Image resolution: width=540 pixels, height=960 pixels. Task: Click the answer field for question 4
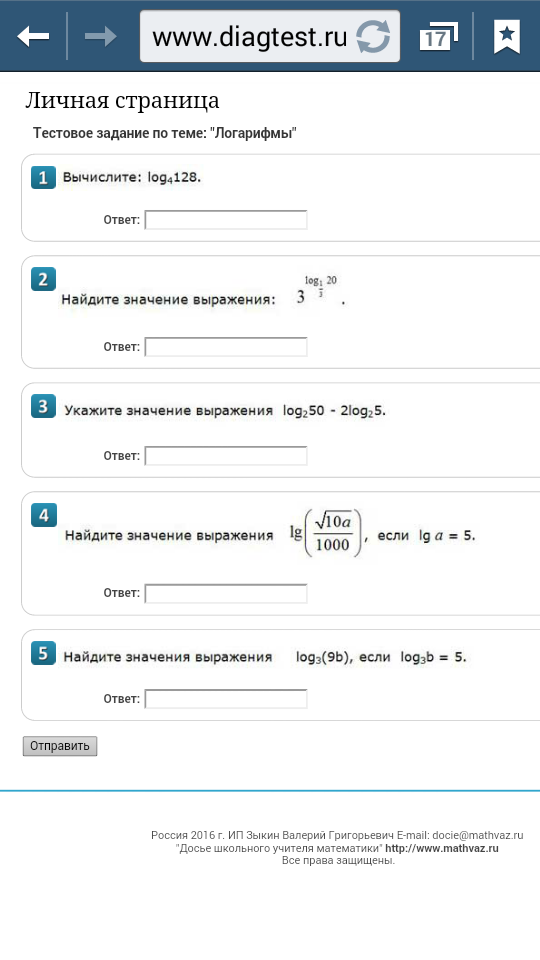pos(226,594)
